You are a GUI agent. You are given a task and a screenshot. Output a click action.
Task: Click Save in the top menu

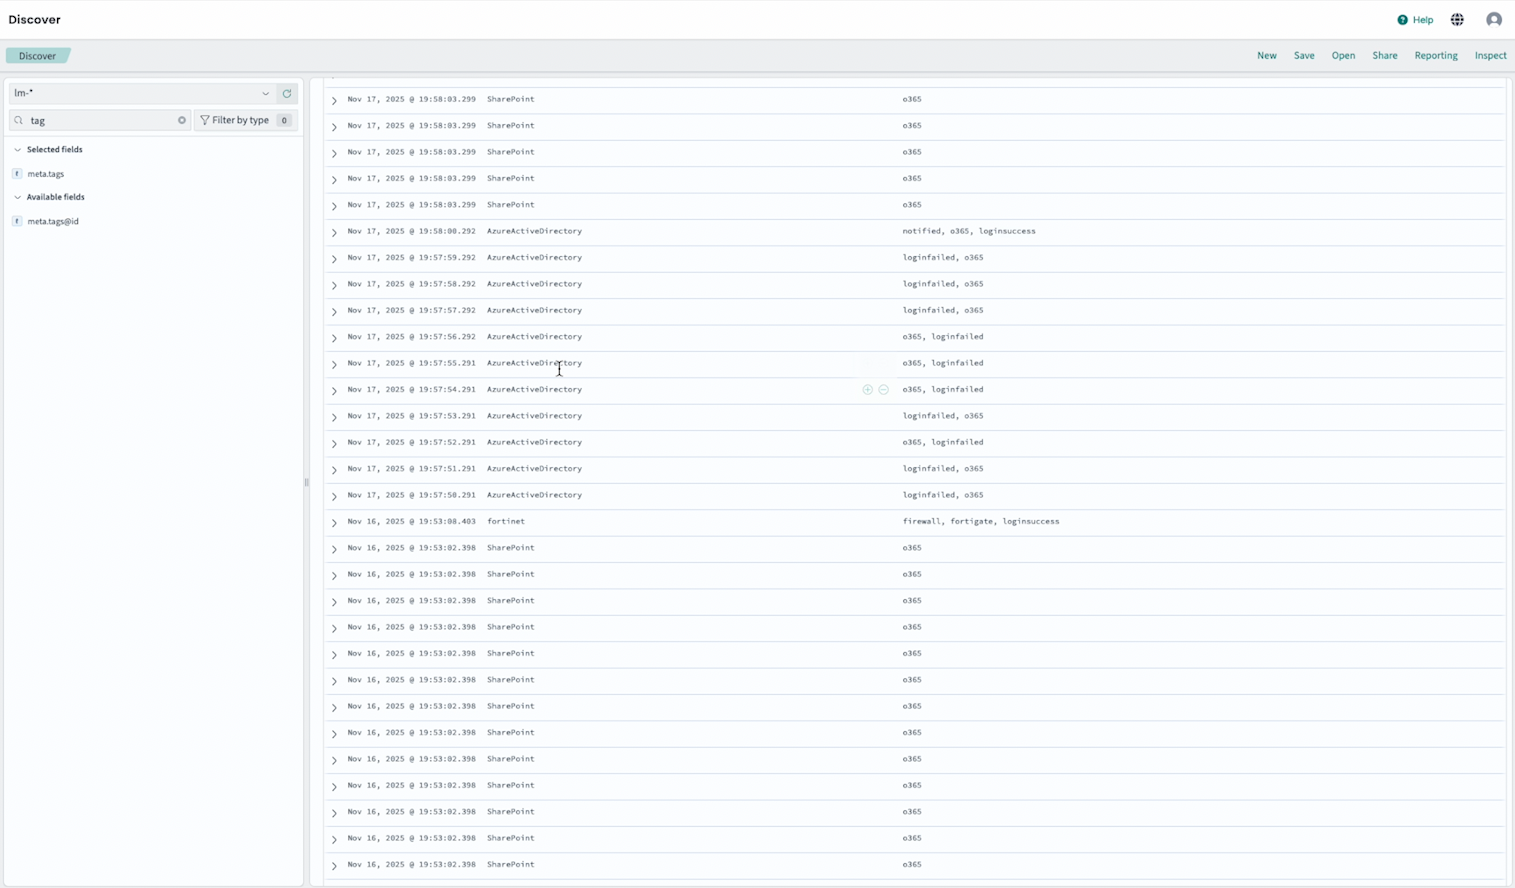coord(1304,56)
